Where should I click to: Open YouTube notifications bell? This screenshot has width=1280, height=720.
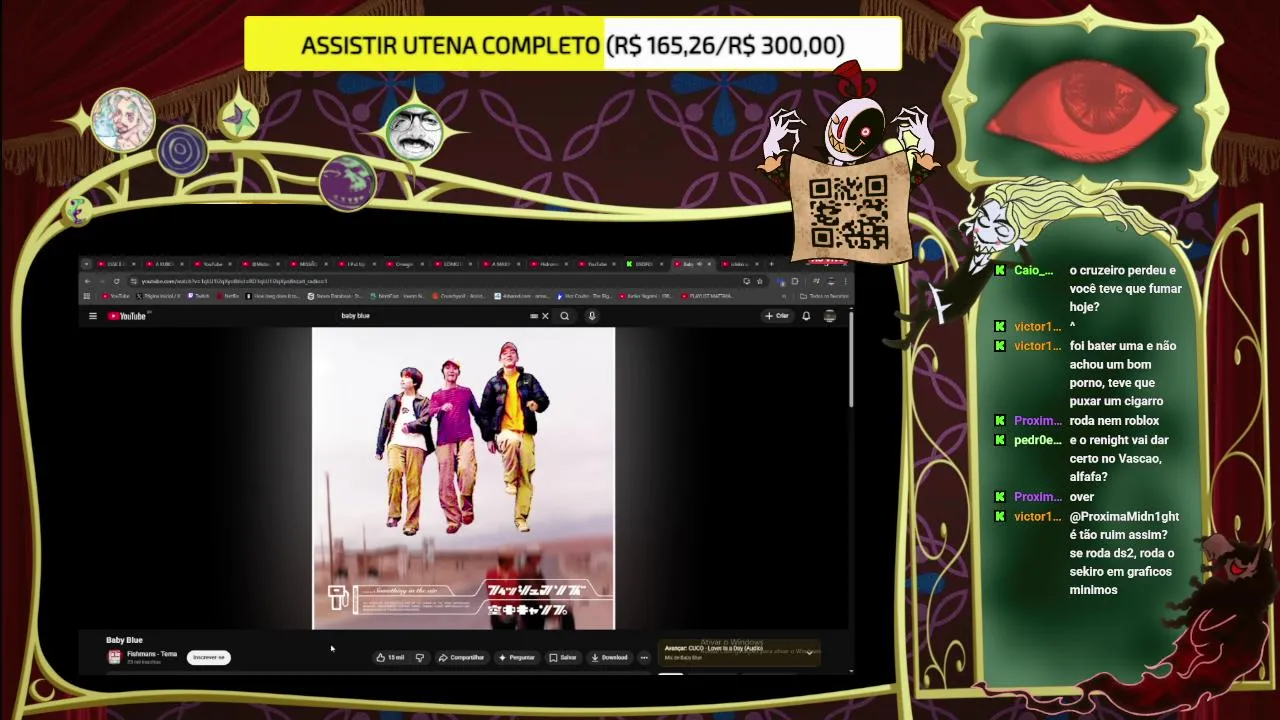(x=806, y=316)
